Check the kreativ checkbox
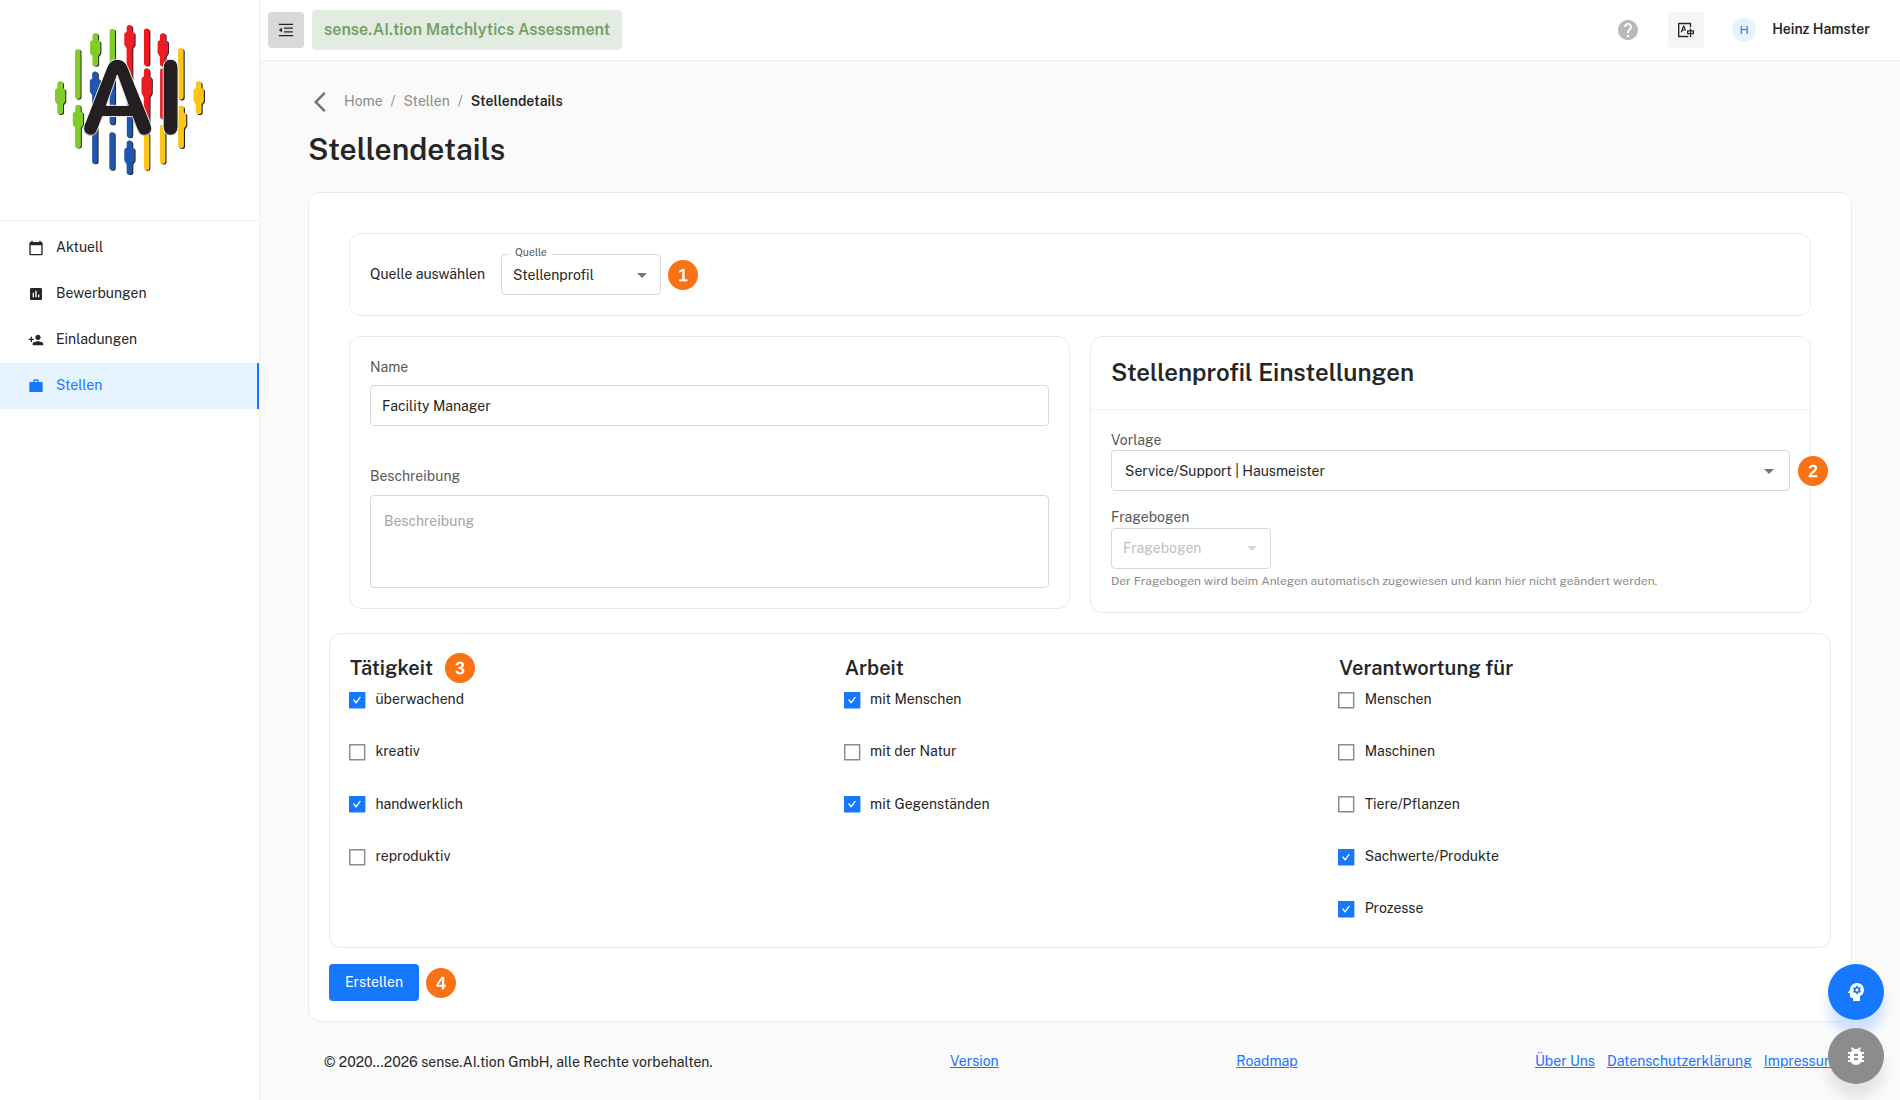This screenshot has height=1100, width=1900. (357, 752)
